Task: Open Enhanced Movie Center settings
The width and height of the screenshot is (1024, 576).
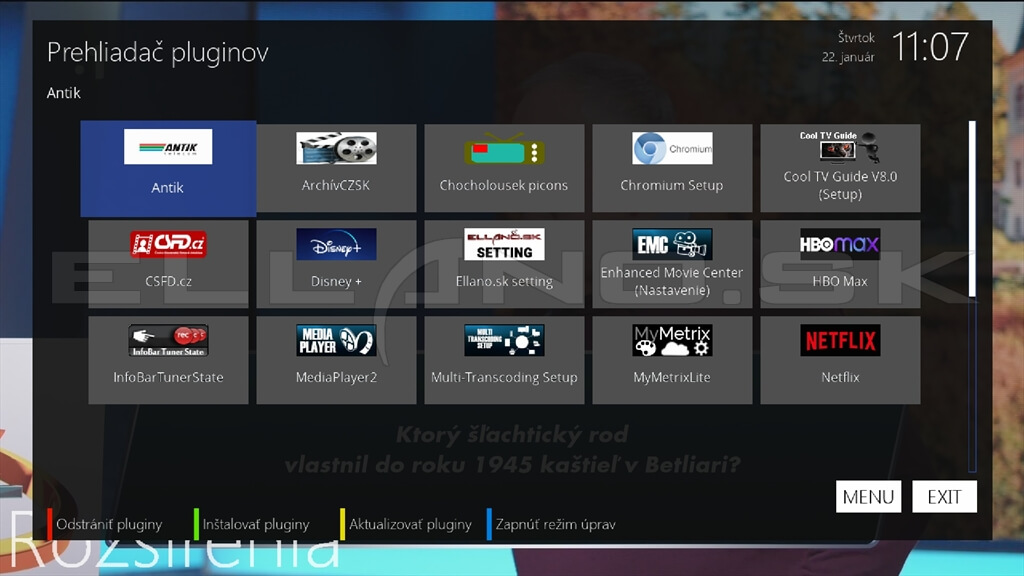Action: pyautogui.click(x=672, y=264)
